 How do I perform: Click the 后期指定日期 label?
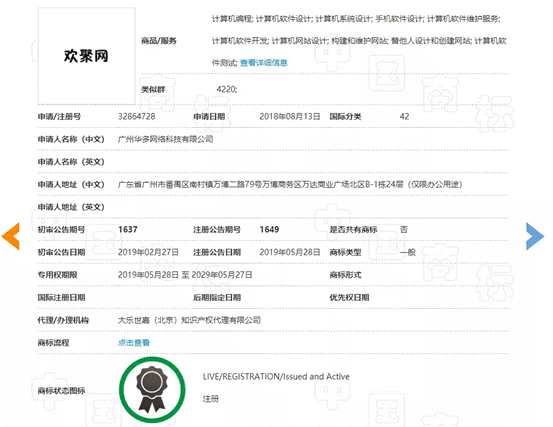217,297
